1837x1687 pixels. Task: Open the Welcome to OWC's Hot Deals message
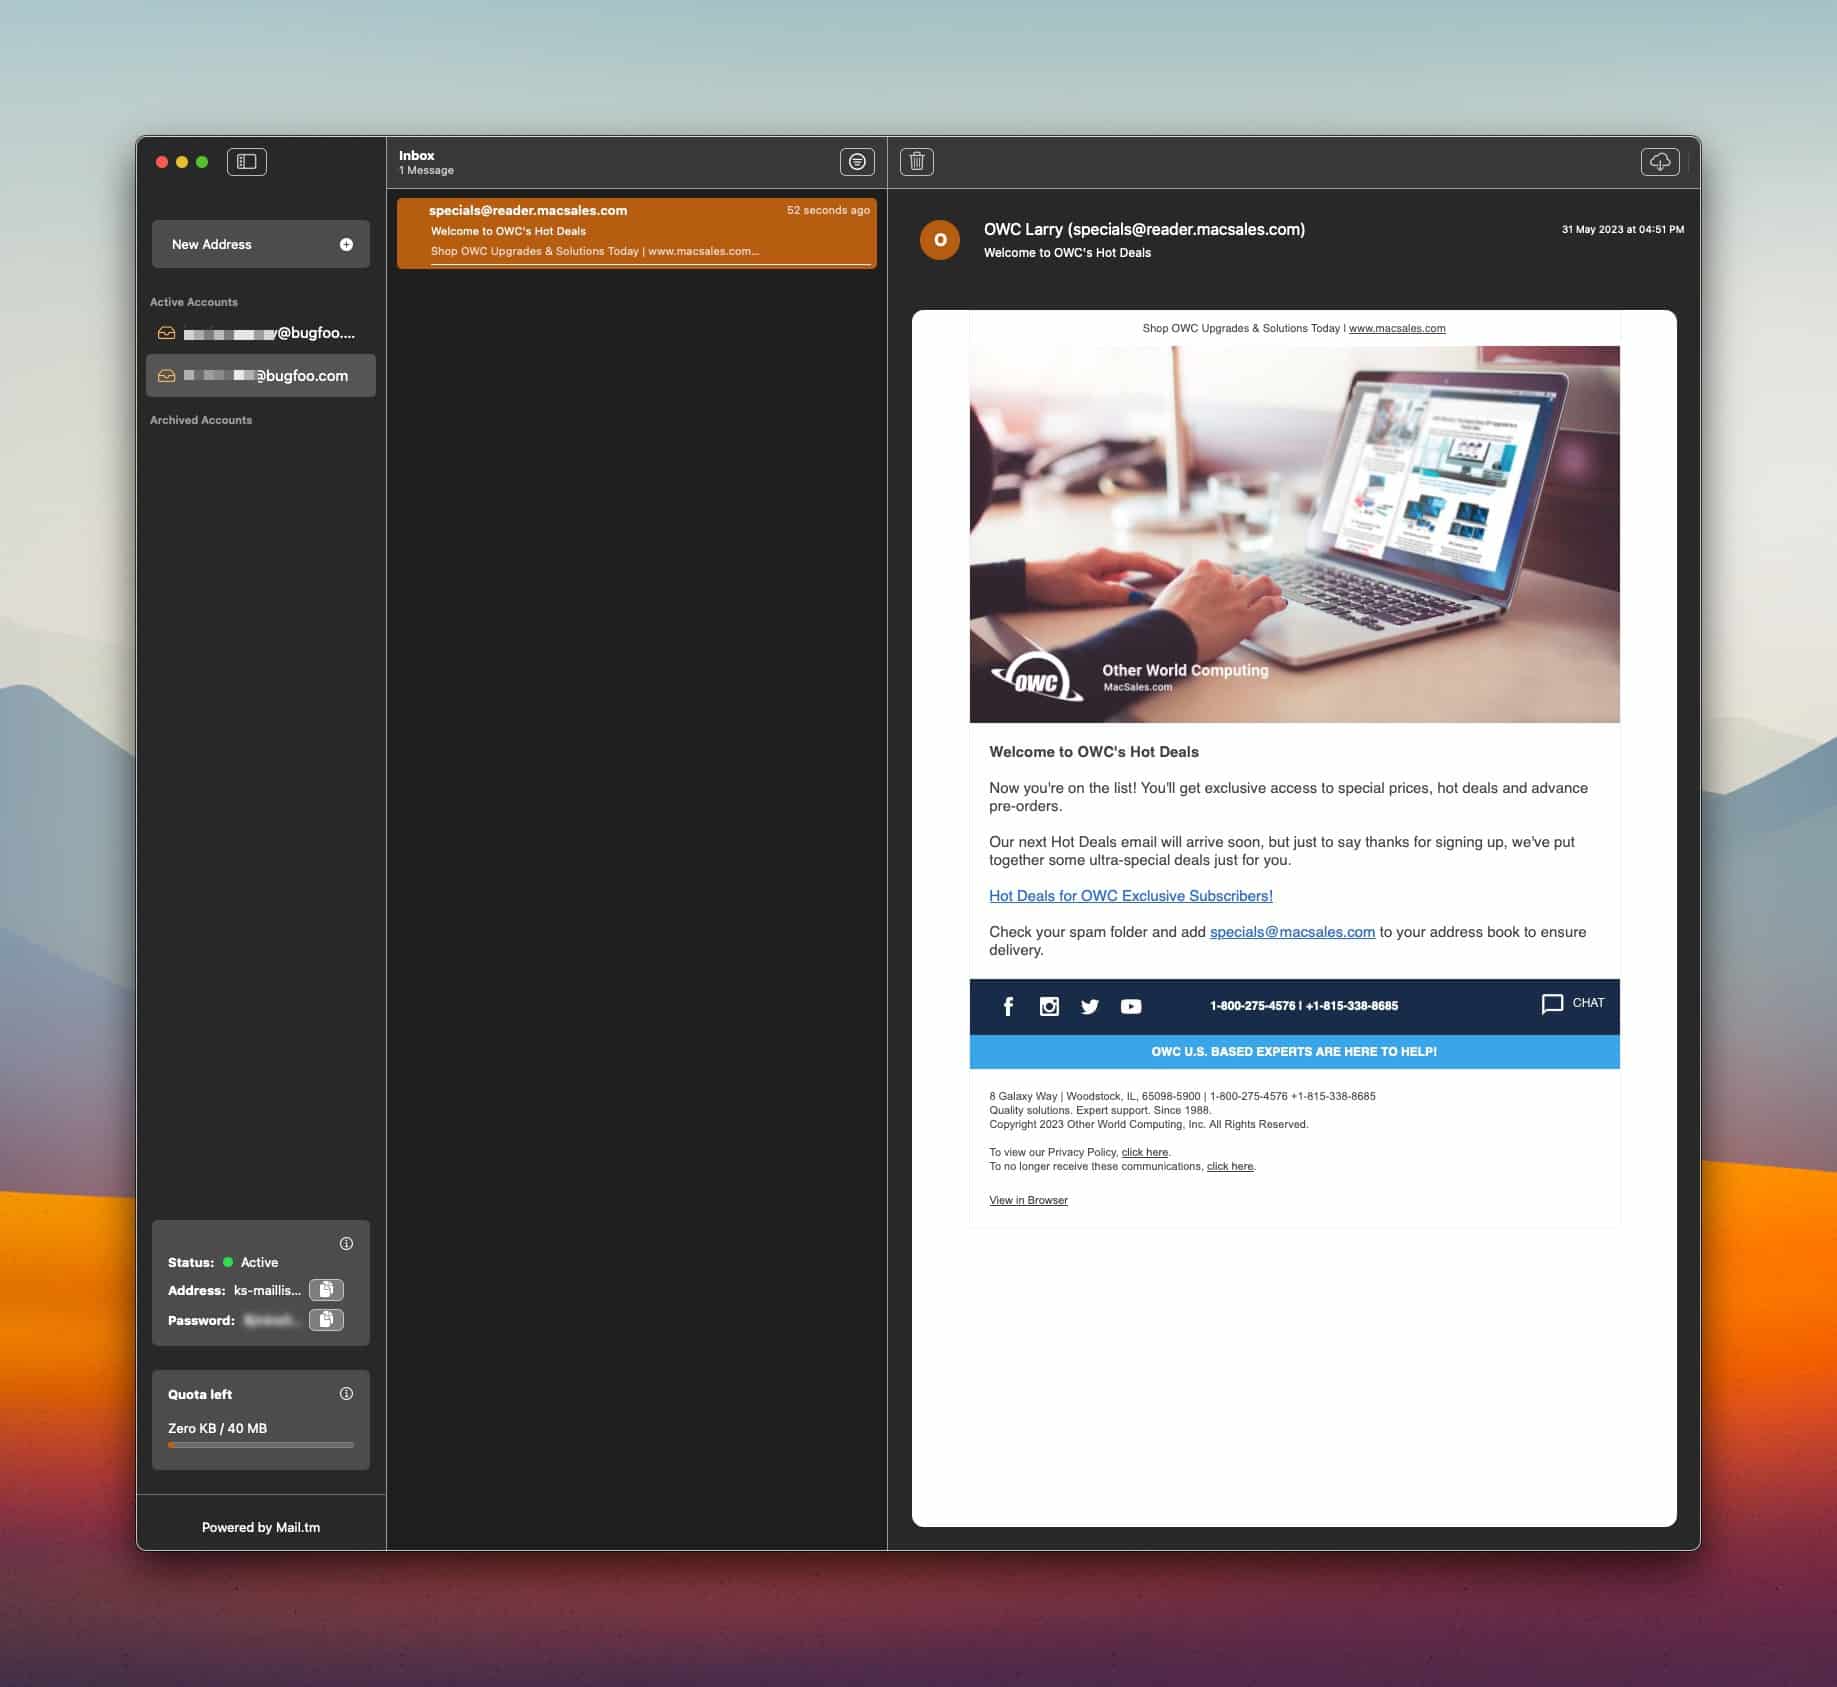tap(636, 232)
